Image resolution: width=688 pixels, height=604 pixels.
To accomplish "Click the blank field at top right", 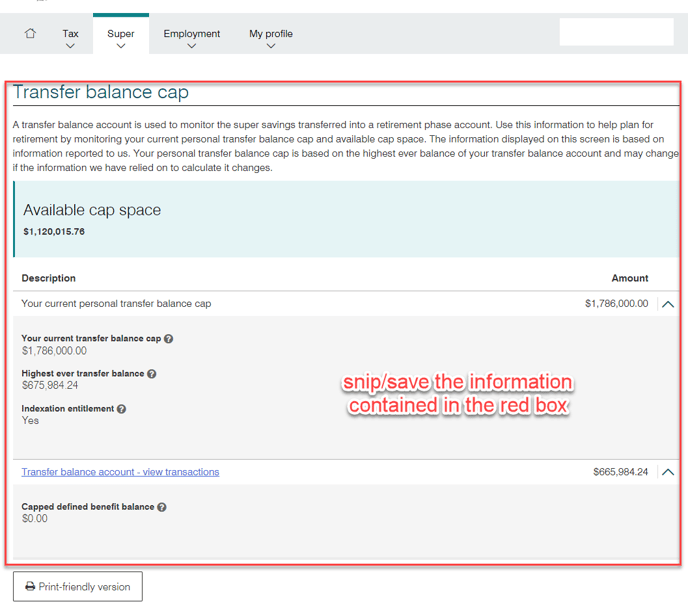I will tap(616, 32).
